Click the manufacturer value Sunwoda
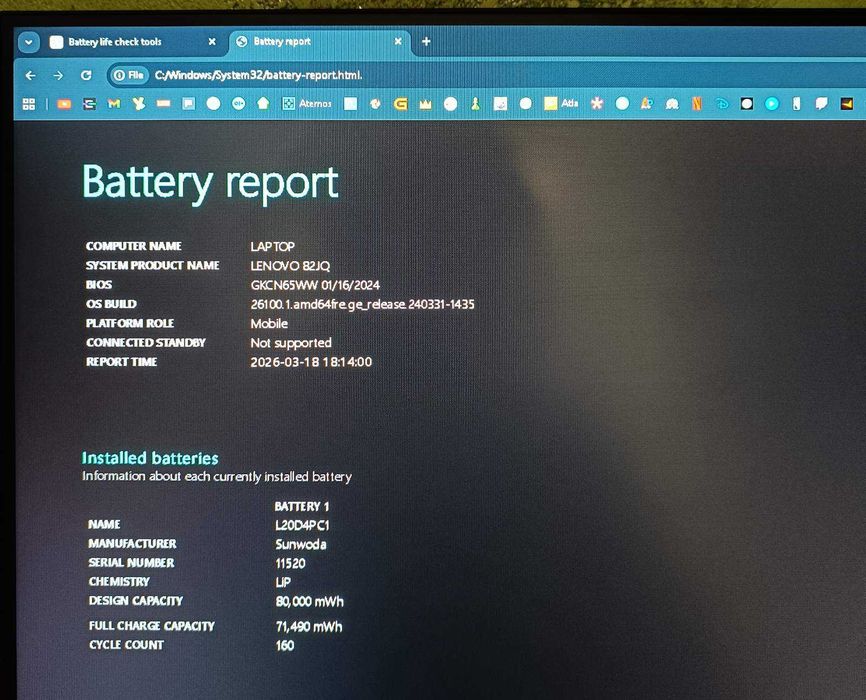 click(301, 545)
